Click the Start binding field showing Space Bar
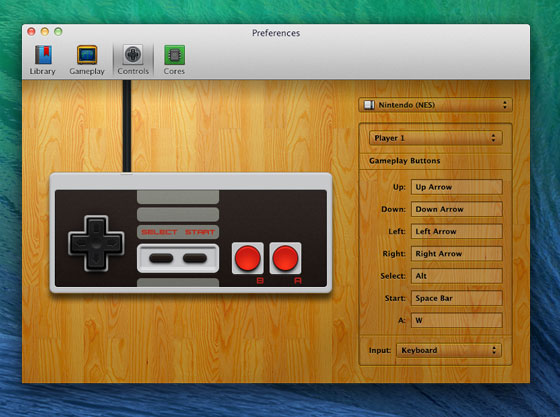Screen dimensions: 560x417 coord(457,298)
